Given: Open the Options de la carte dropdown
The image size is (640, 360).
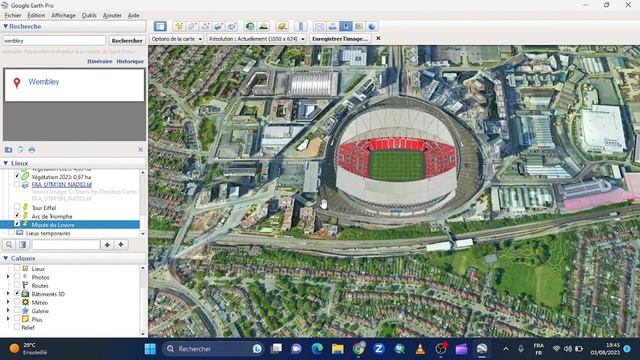Looking at the screenshot, I should coord(177,39).
